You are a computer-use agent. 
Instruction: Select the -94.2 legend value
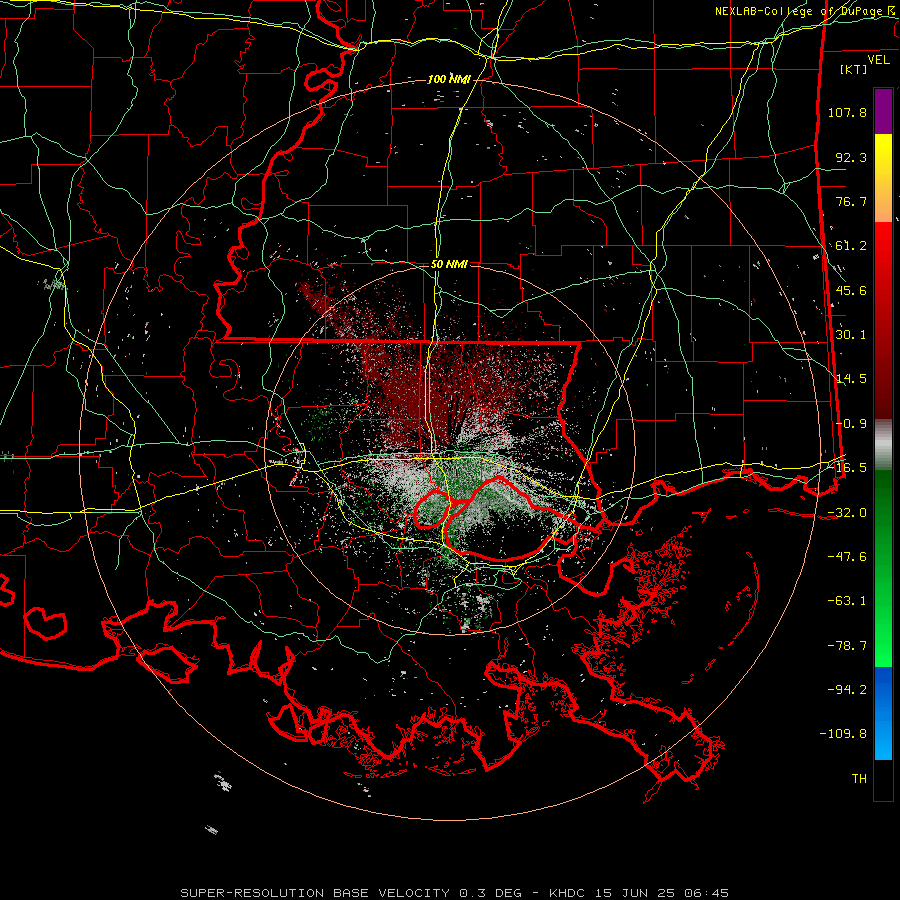847,690
